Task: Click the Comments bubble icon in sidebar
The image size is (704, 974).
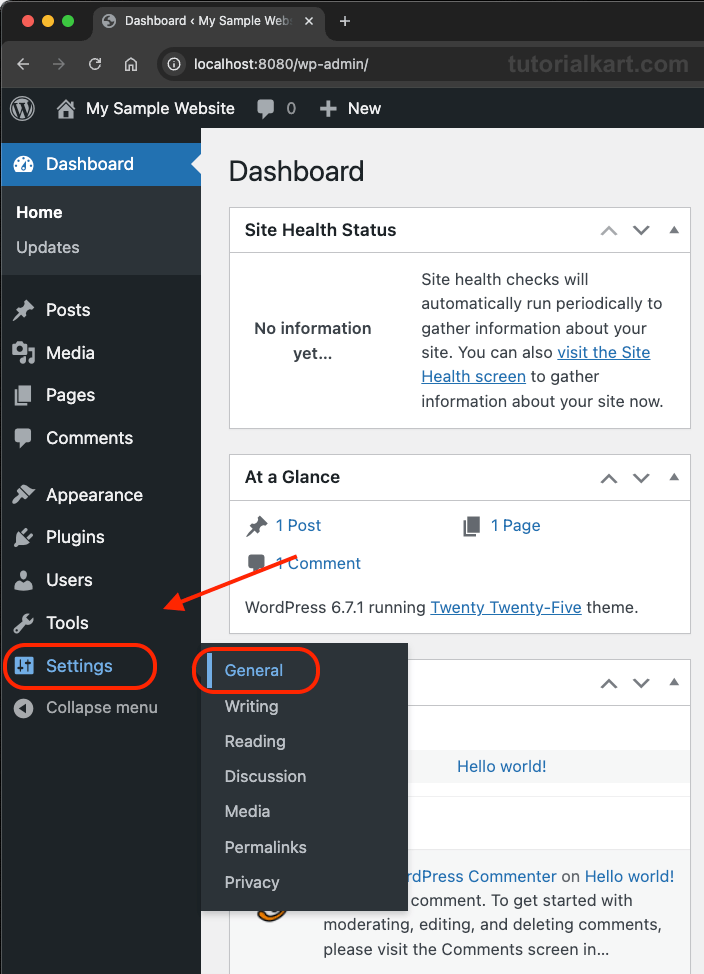Action: [x=23, y=438]
